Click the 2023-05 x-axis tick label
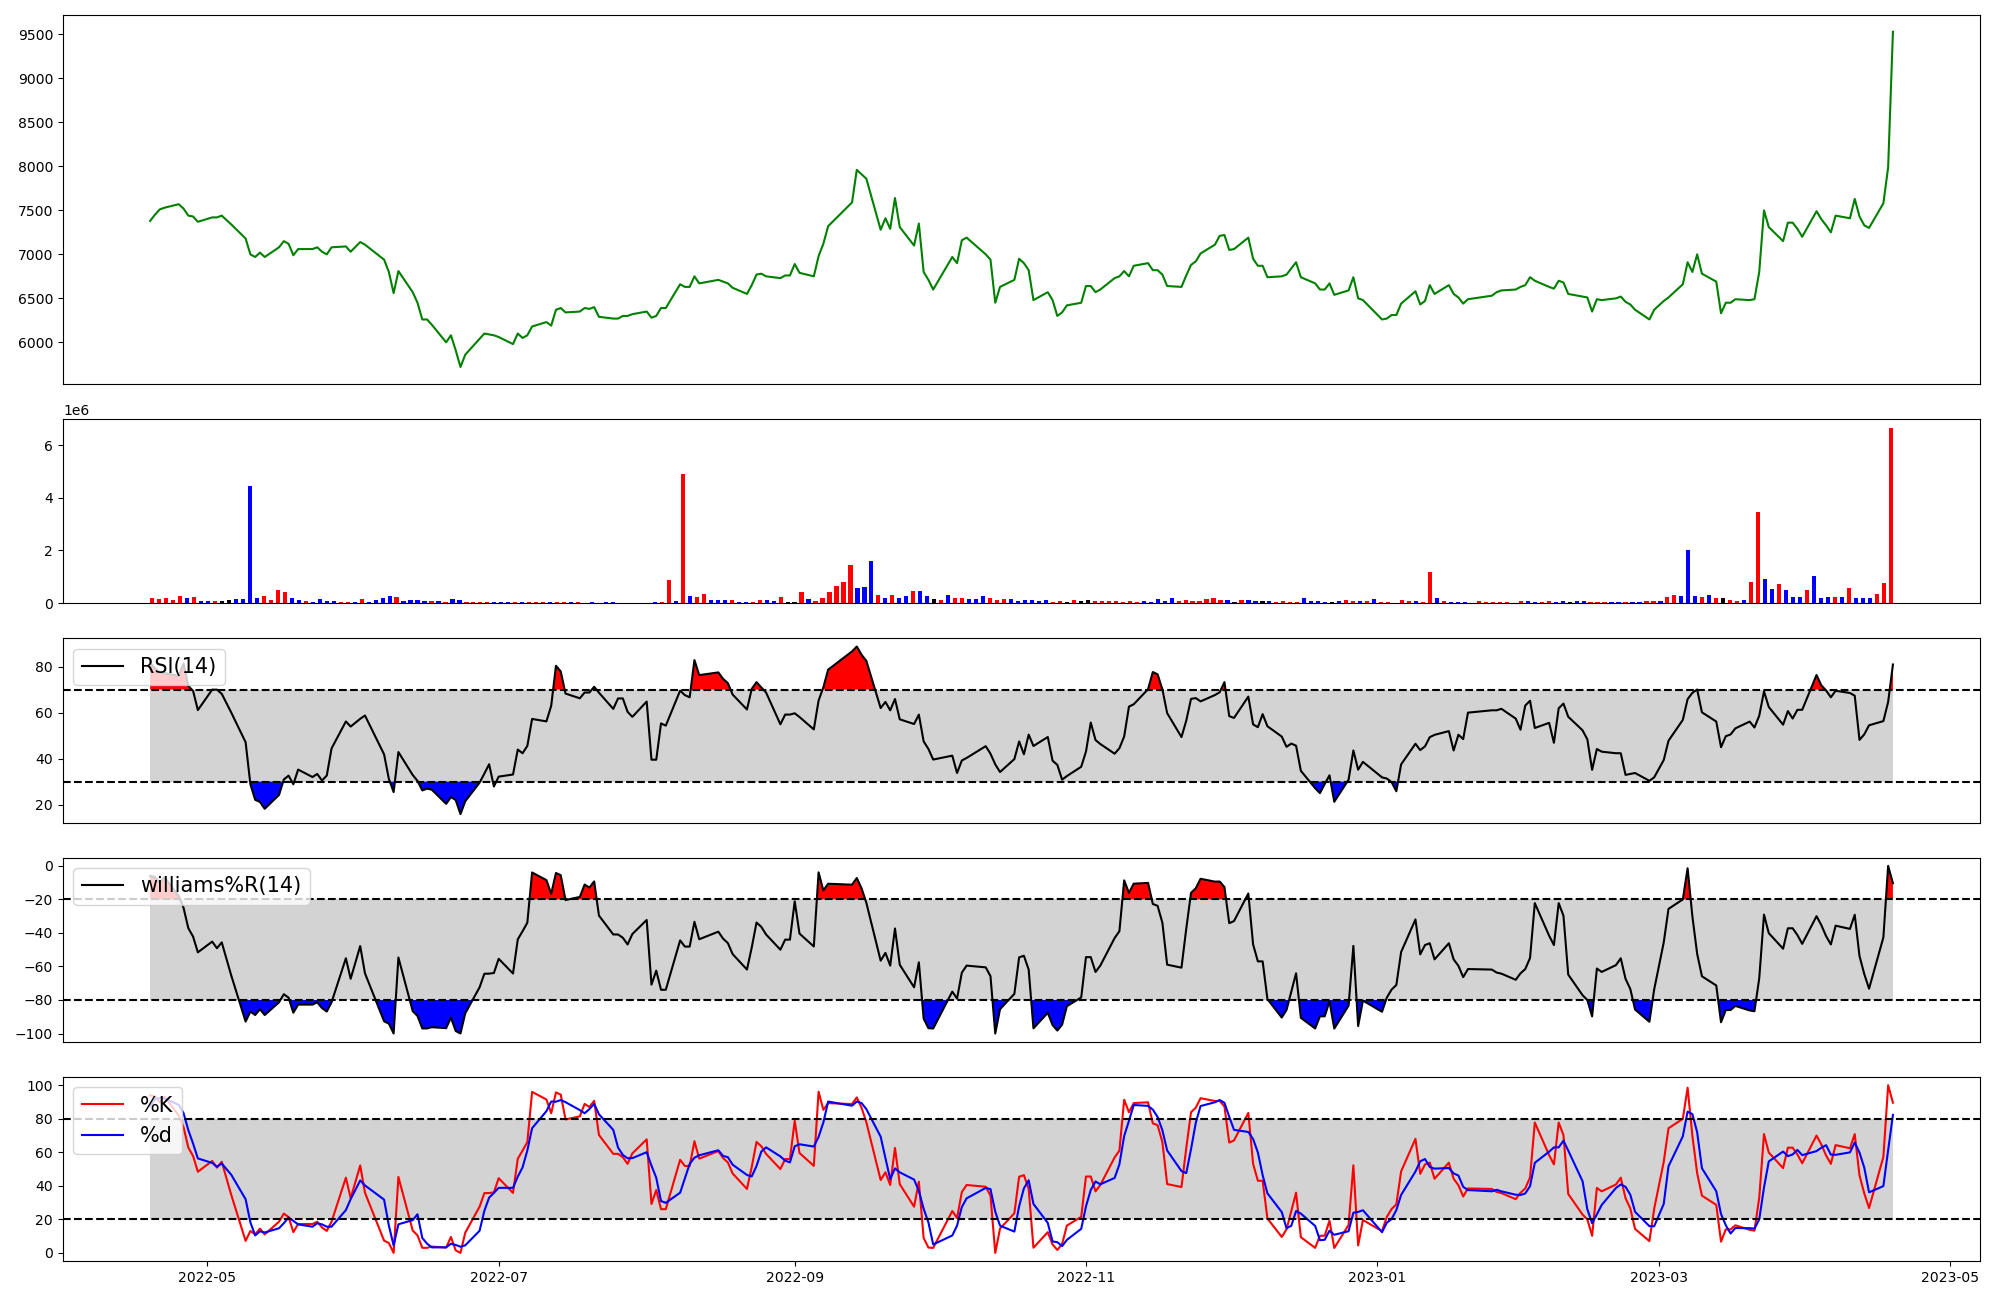Screen dimensions: 2000x1300 coord(1950,1277)
